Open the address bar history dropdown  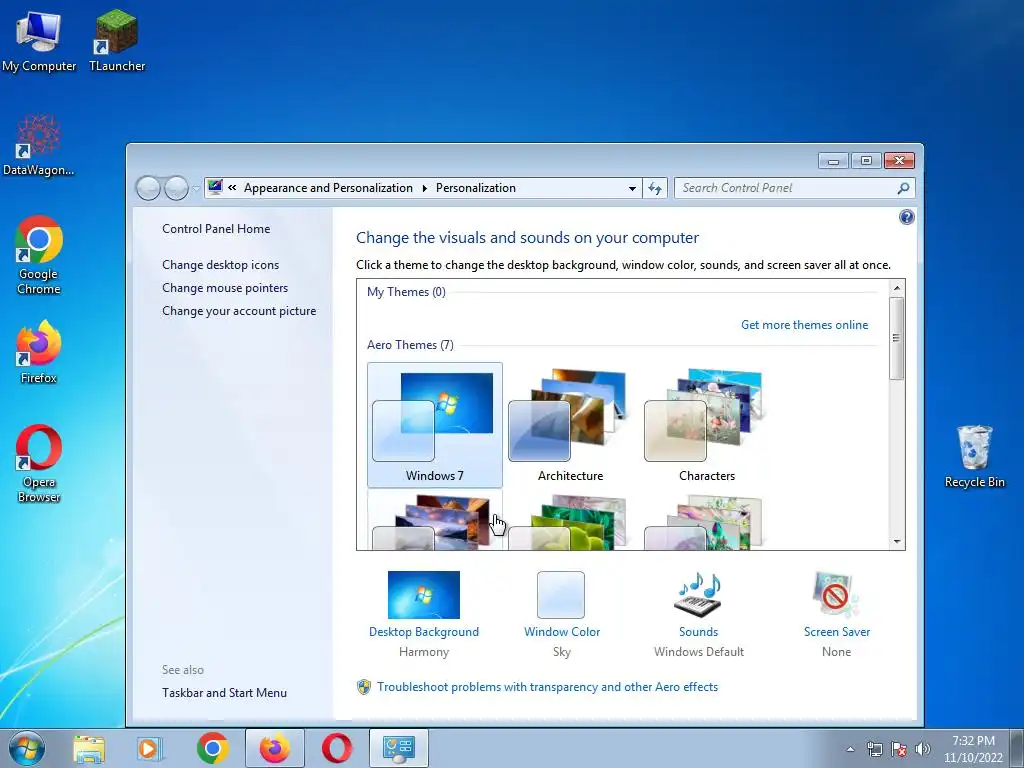(x=632, y=188)
